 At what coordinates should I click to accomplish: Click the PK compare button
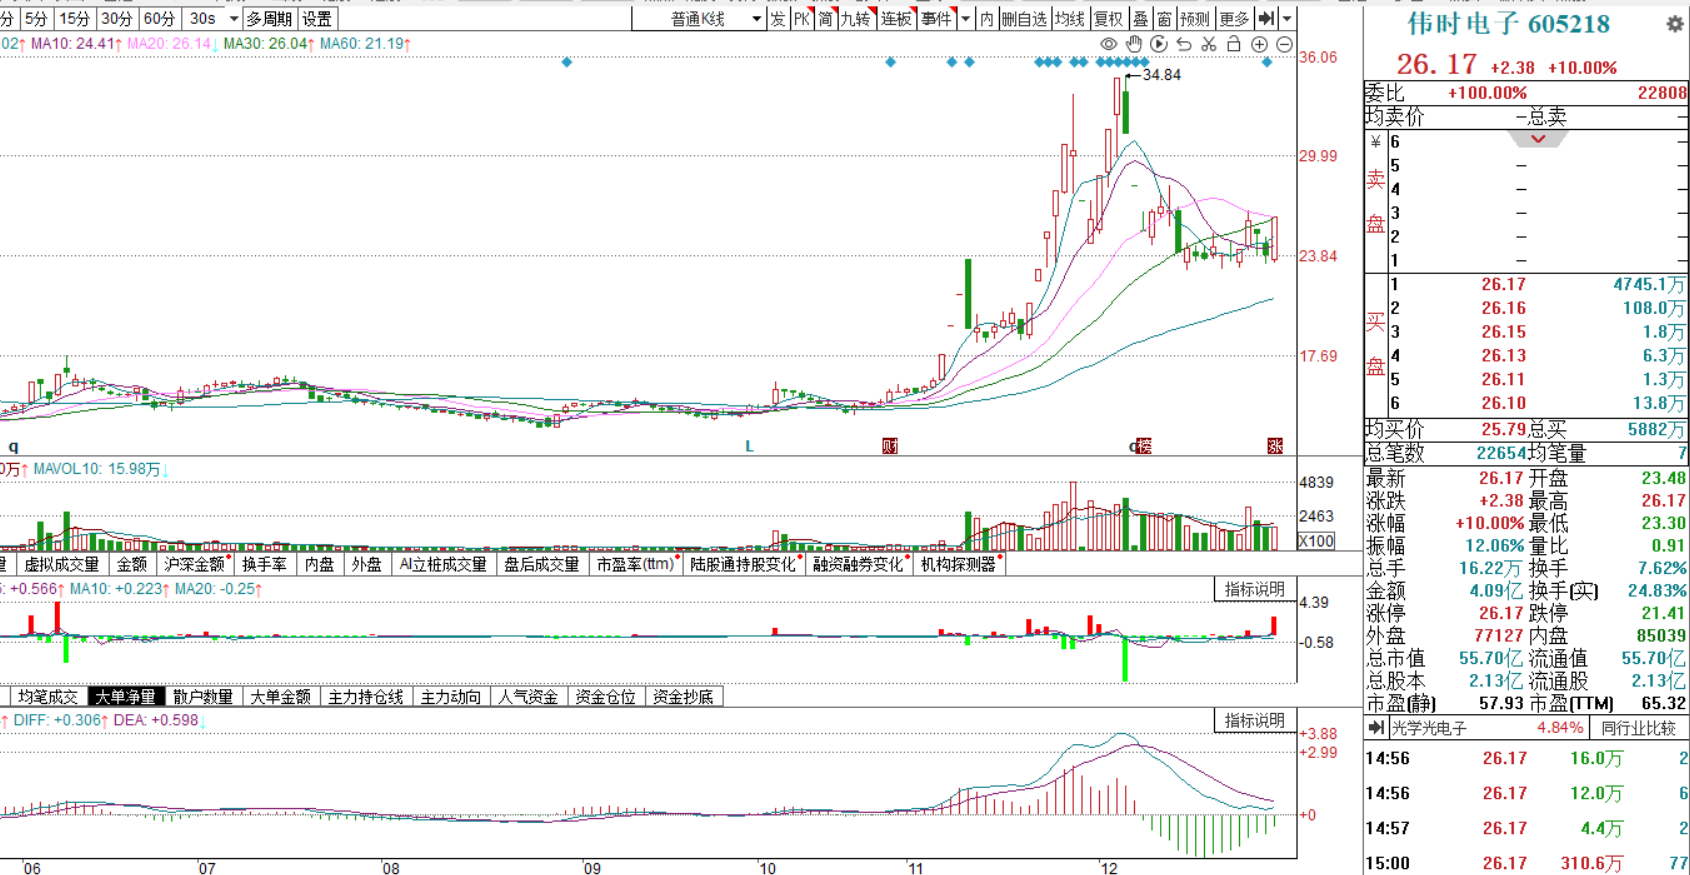802,18
